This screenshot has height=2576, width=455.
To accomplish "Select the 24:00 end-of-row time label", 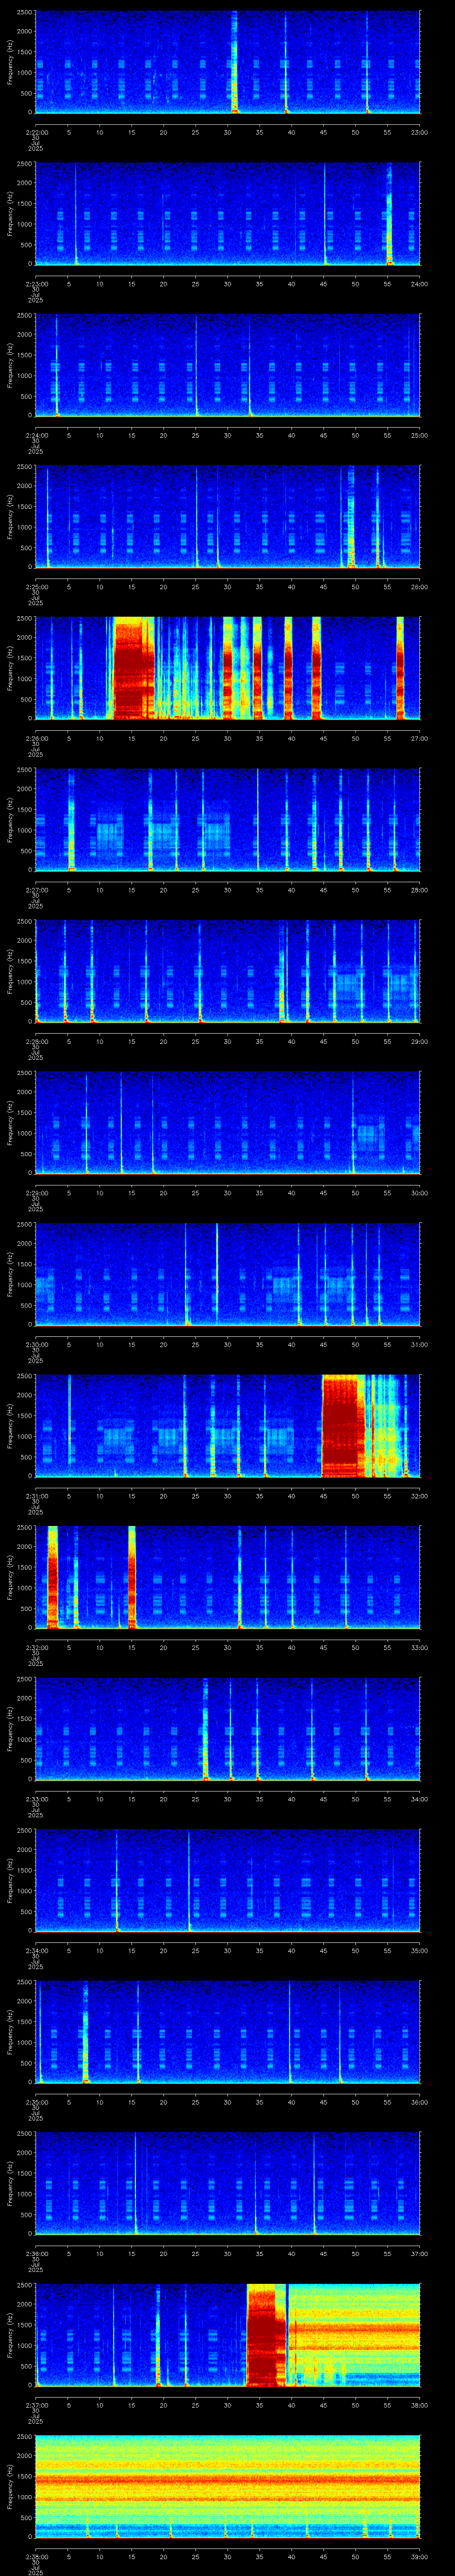I will click(x=419, y=284).
